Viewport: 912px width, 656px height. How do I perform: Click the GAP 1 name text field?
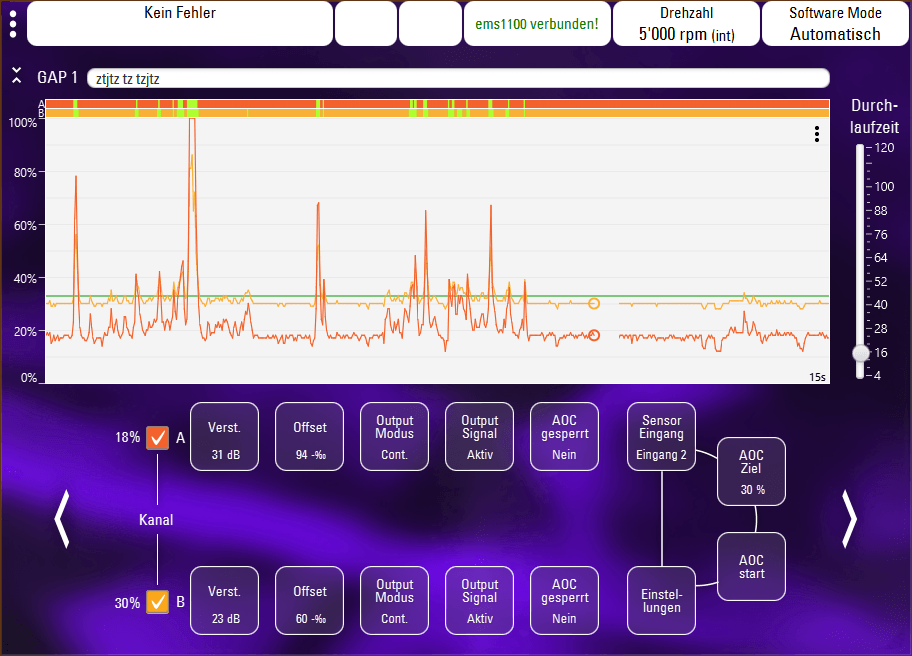pos(458,79)
